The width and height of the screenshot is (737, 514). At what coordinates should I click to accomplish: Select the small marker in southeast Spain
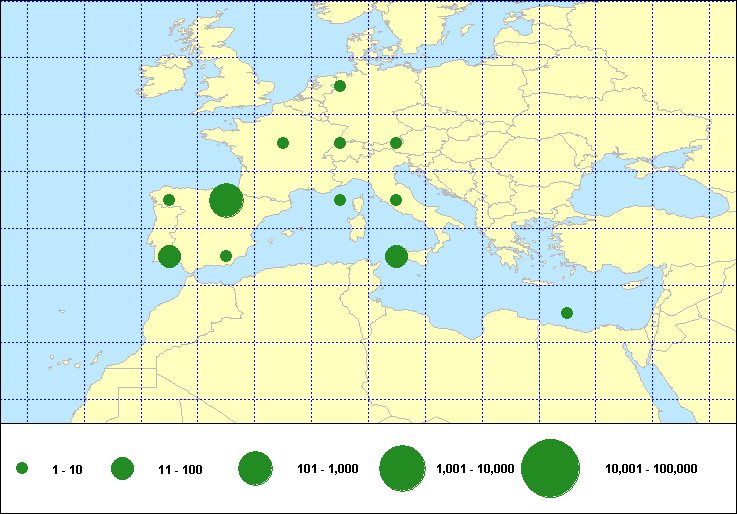(226, 256)
